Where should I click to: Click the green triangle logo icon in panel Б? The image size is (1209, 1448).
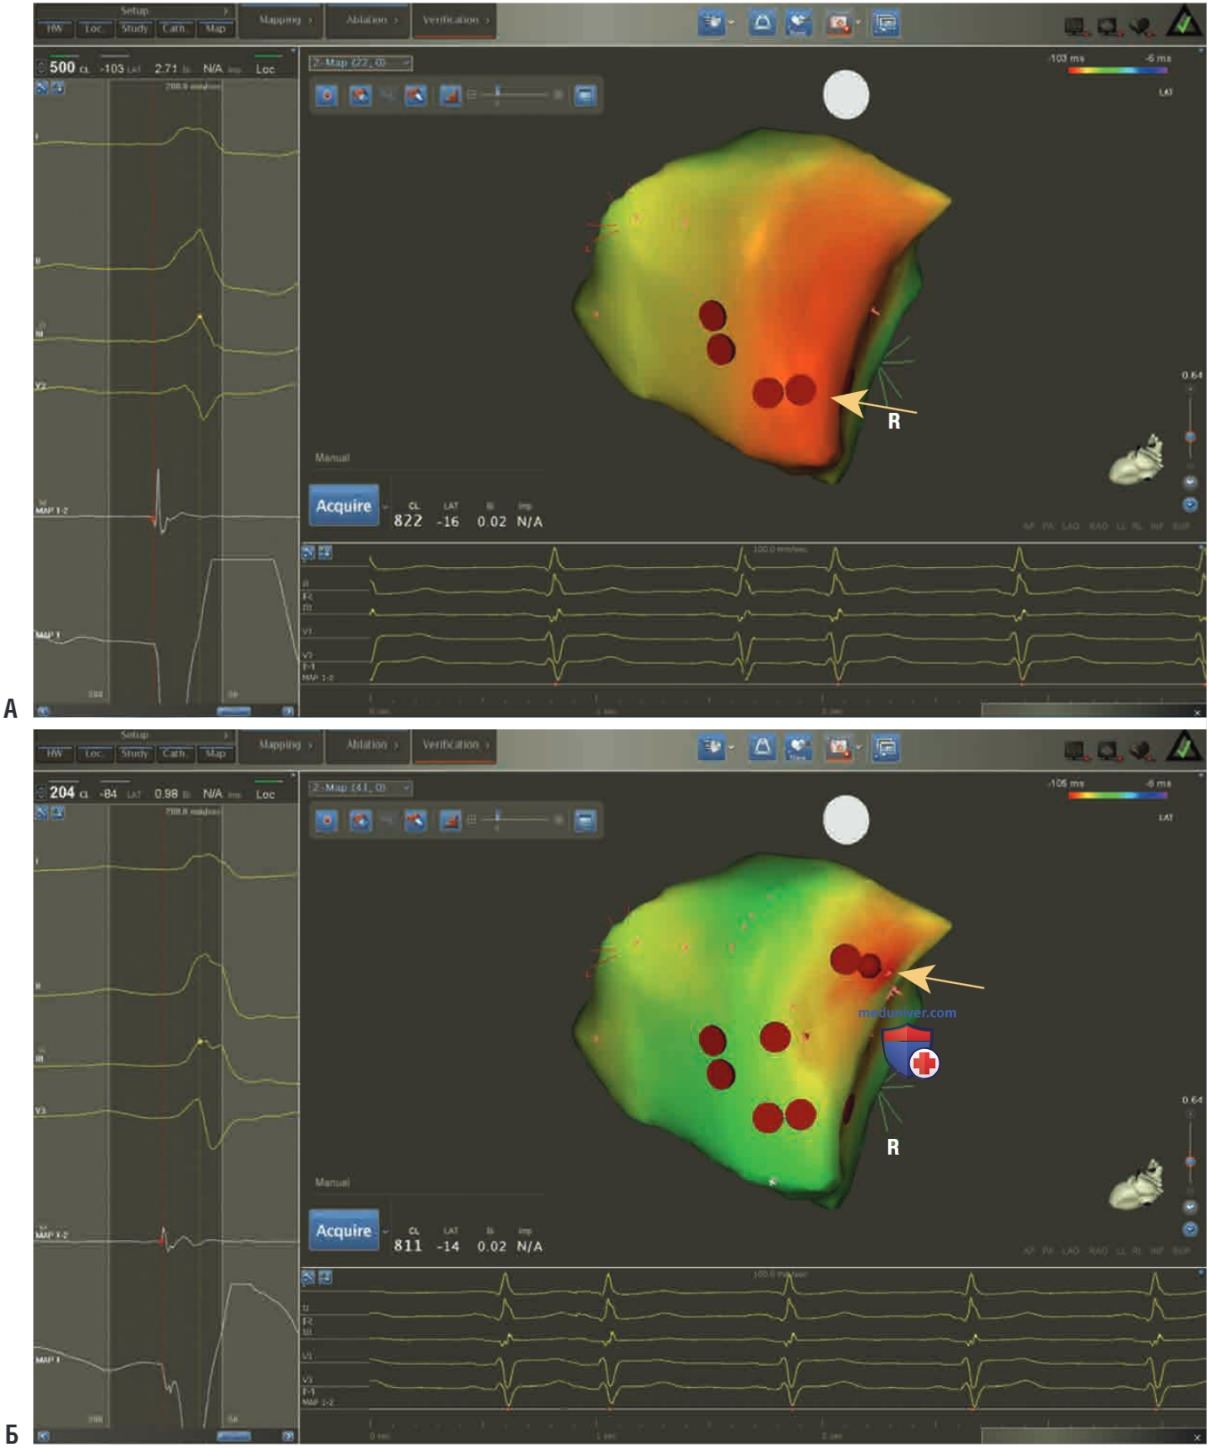click(x=1184, y=747)
